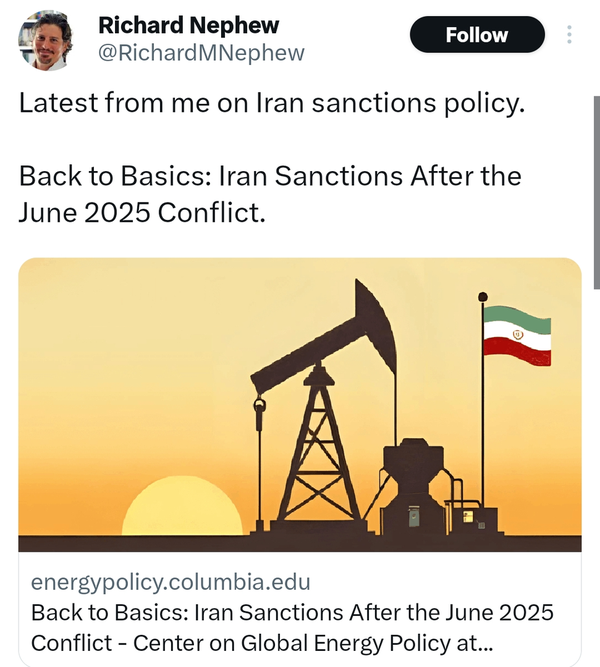The height and width of the screenshot is (667, 600).
Task: Open the "Back to Basics" card headline
Action: pyautogui.click(x=292, y=612)
